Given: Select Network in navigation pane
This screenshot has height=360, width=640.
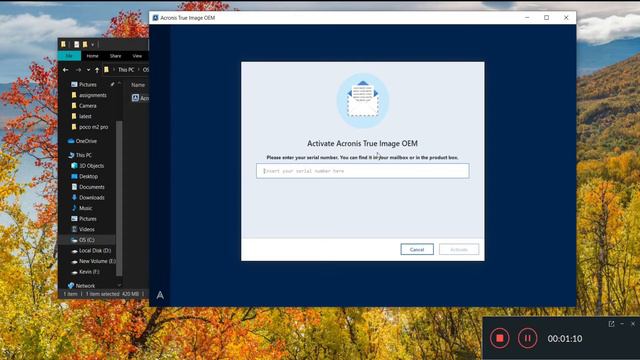Looking at the screenshot, I should click(85, 286).
